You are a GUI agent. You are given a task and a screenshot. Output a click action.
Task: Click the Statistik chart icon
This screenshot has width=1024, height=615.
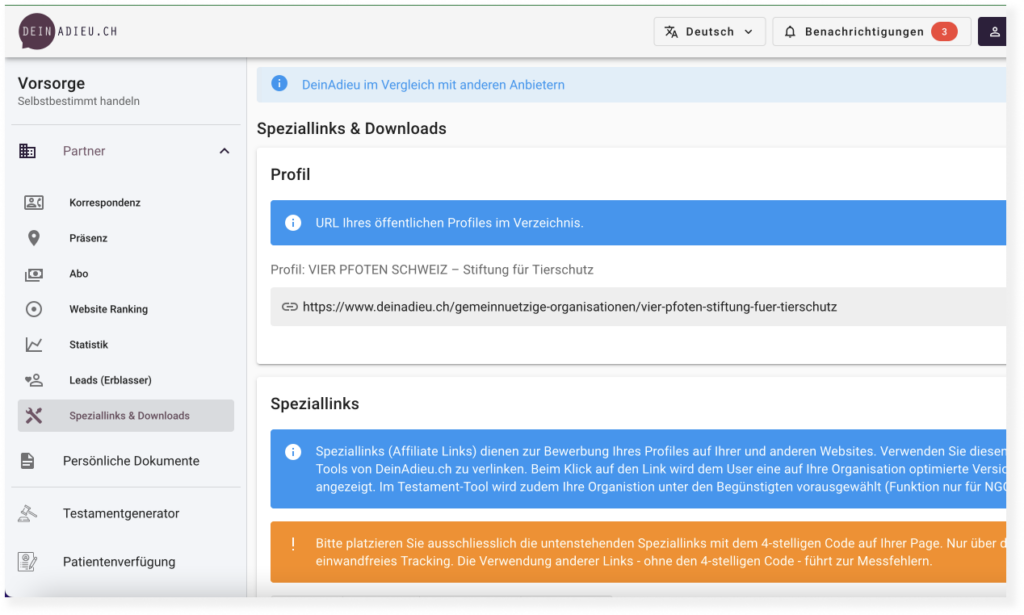pyautogui.click(x=34, y=345)
